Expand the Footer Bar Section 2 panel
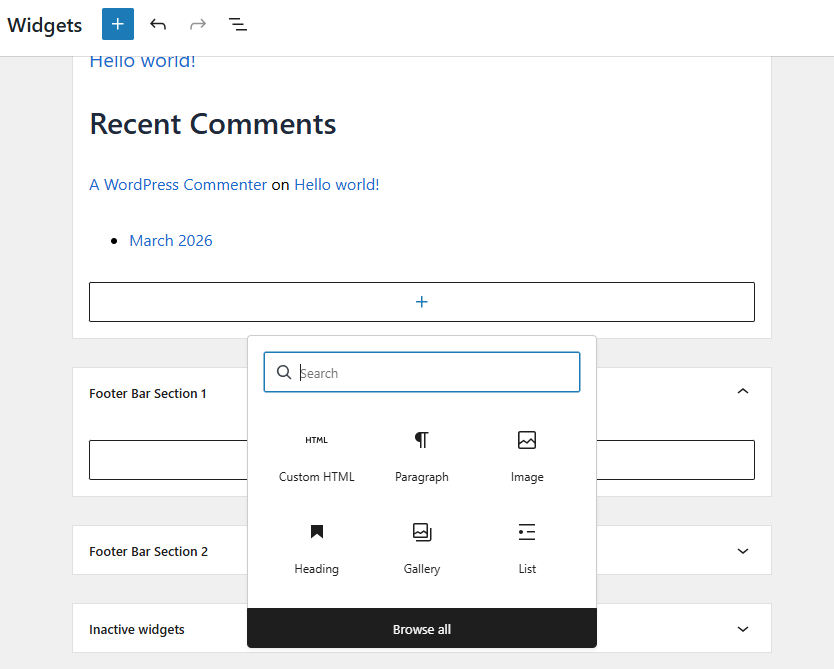This screenshot has height=669, width=834. click(742, 551)
